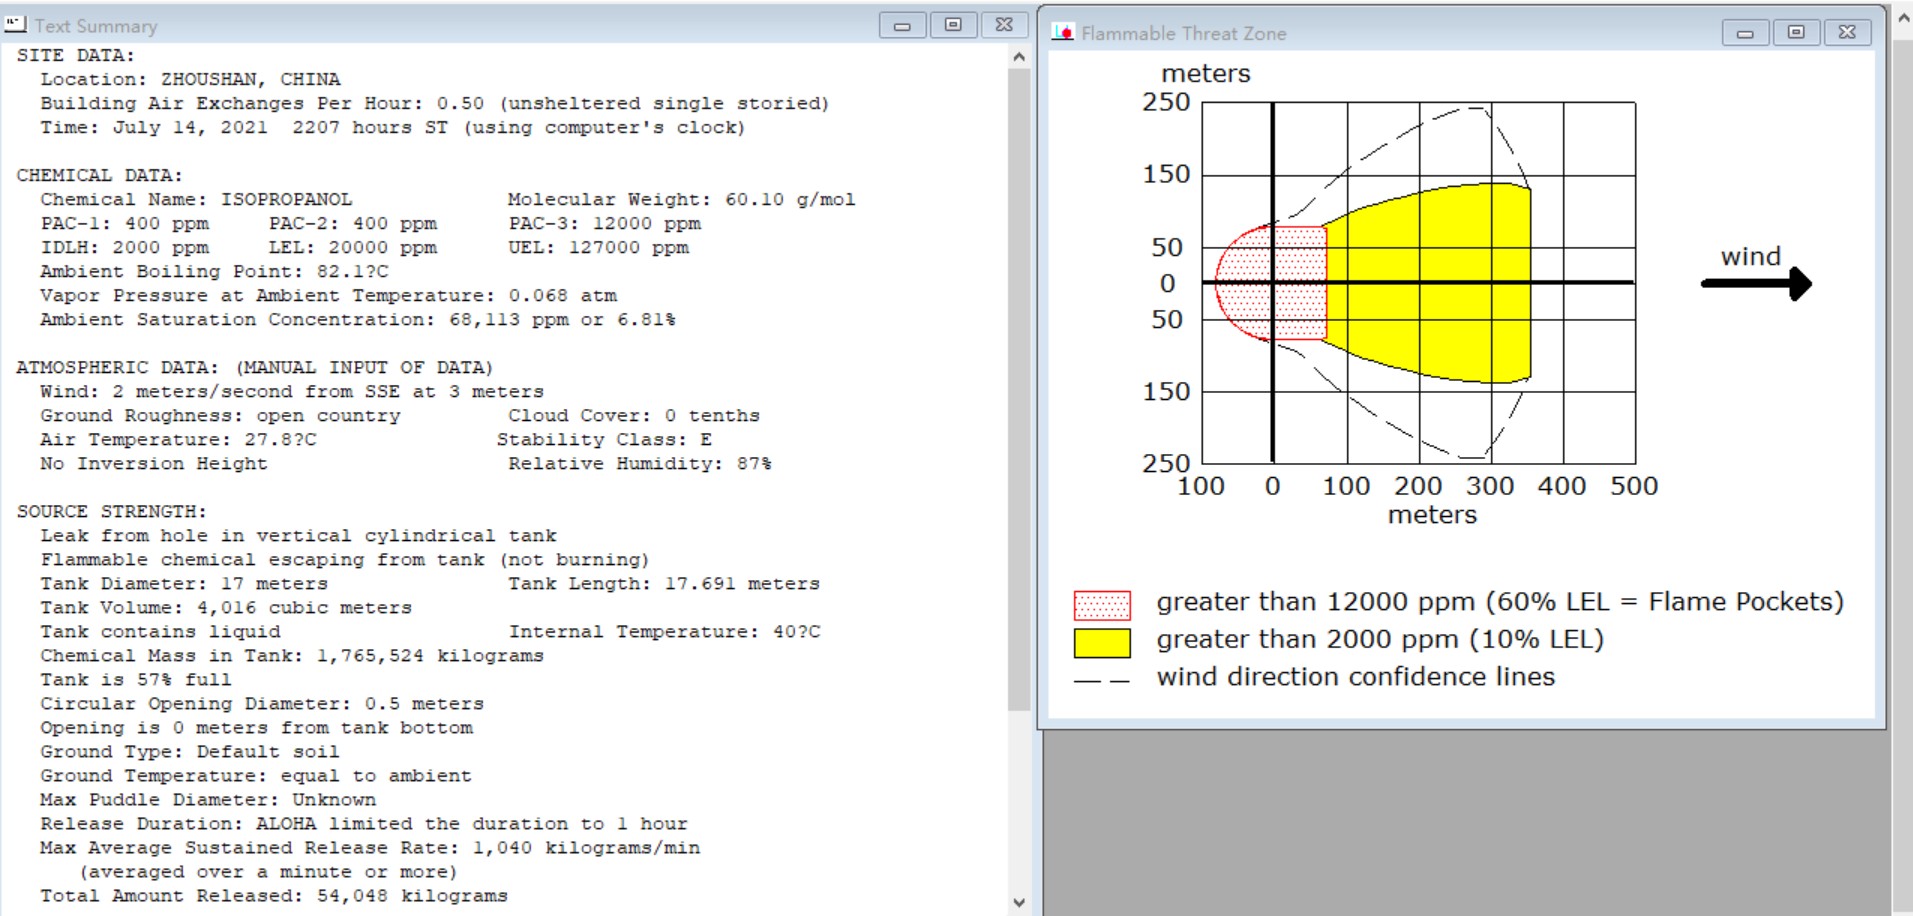Screen dimensions: 1913x916
Task: Click the yellow 2000 ppm threat zone
Action: point(1430,283)
